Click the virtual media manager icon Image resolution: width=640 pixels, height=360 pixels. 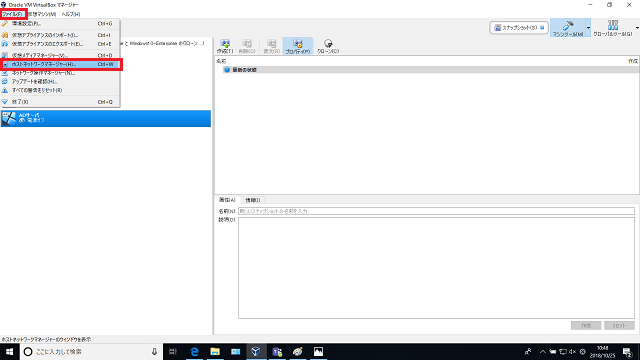[5, 55]
